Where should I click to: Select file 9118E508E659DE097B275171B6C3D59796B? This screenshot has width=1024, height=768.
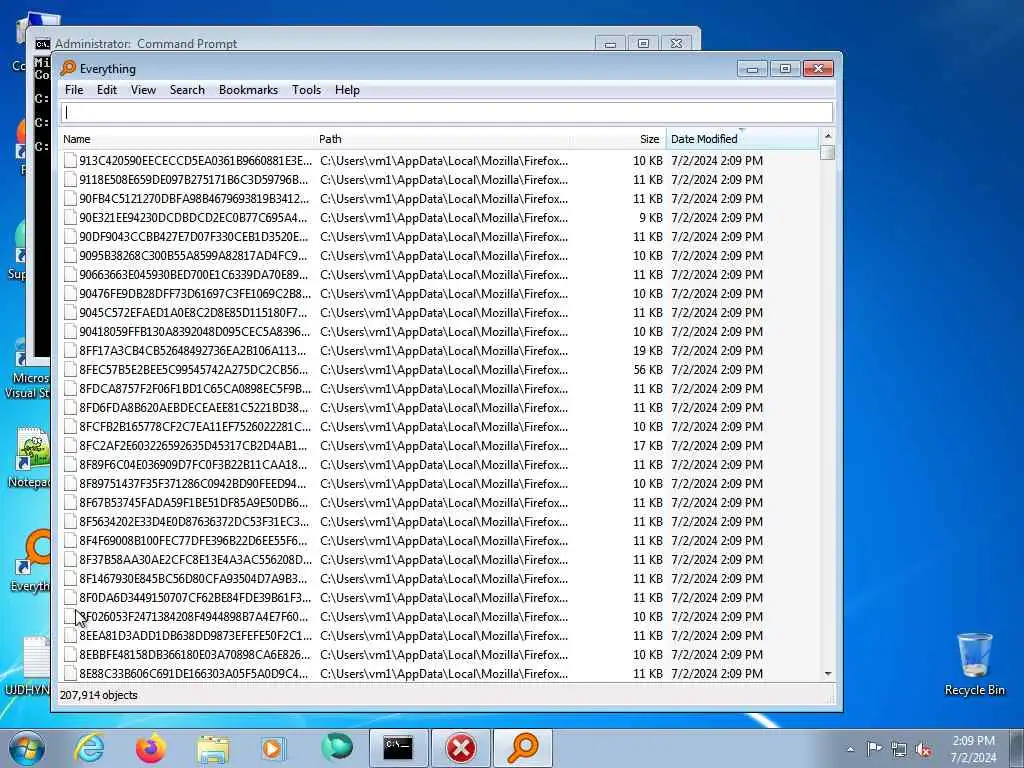pos(193,180)
